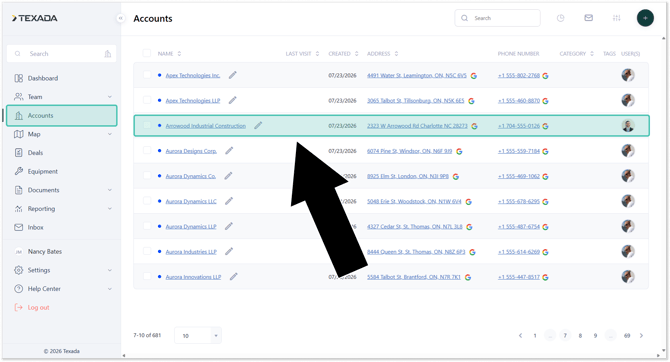Open the rows-per-page dropdown showing 10
Viewport: 670px width, 362px height.
pos(198,336)
